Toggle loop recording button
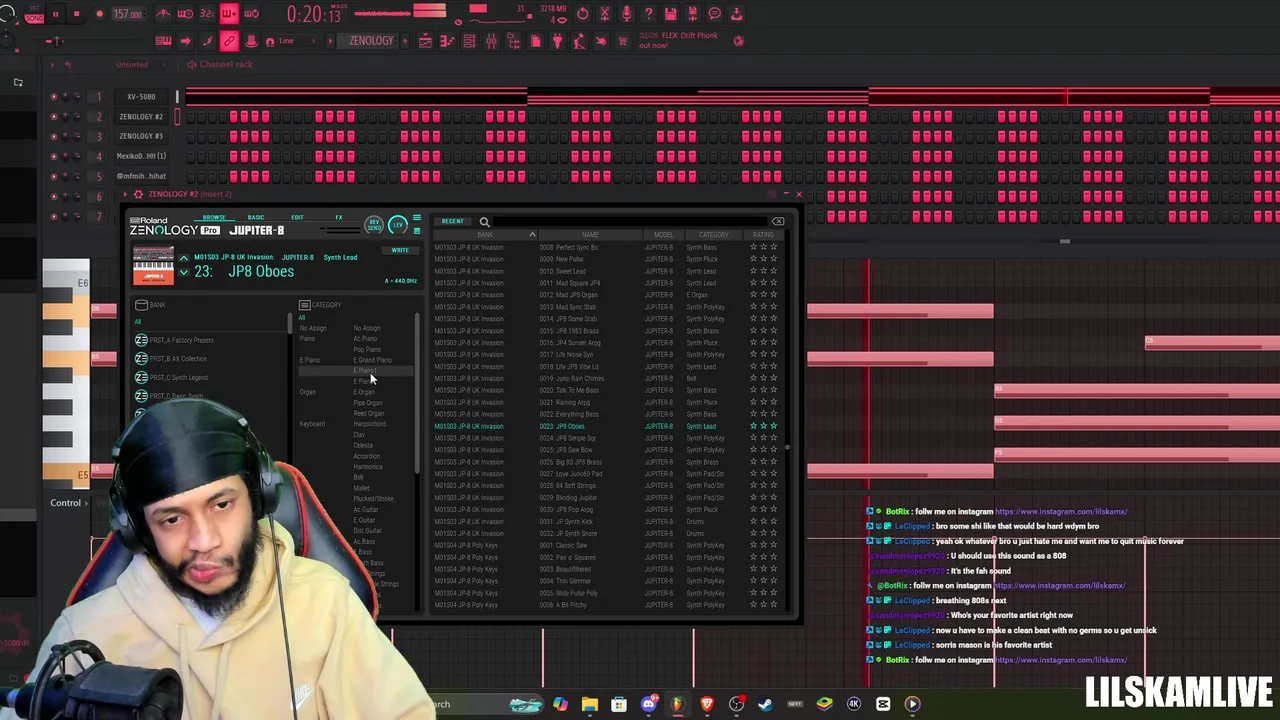 click(x=251, y=14)
